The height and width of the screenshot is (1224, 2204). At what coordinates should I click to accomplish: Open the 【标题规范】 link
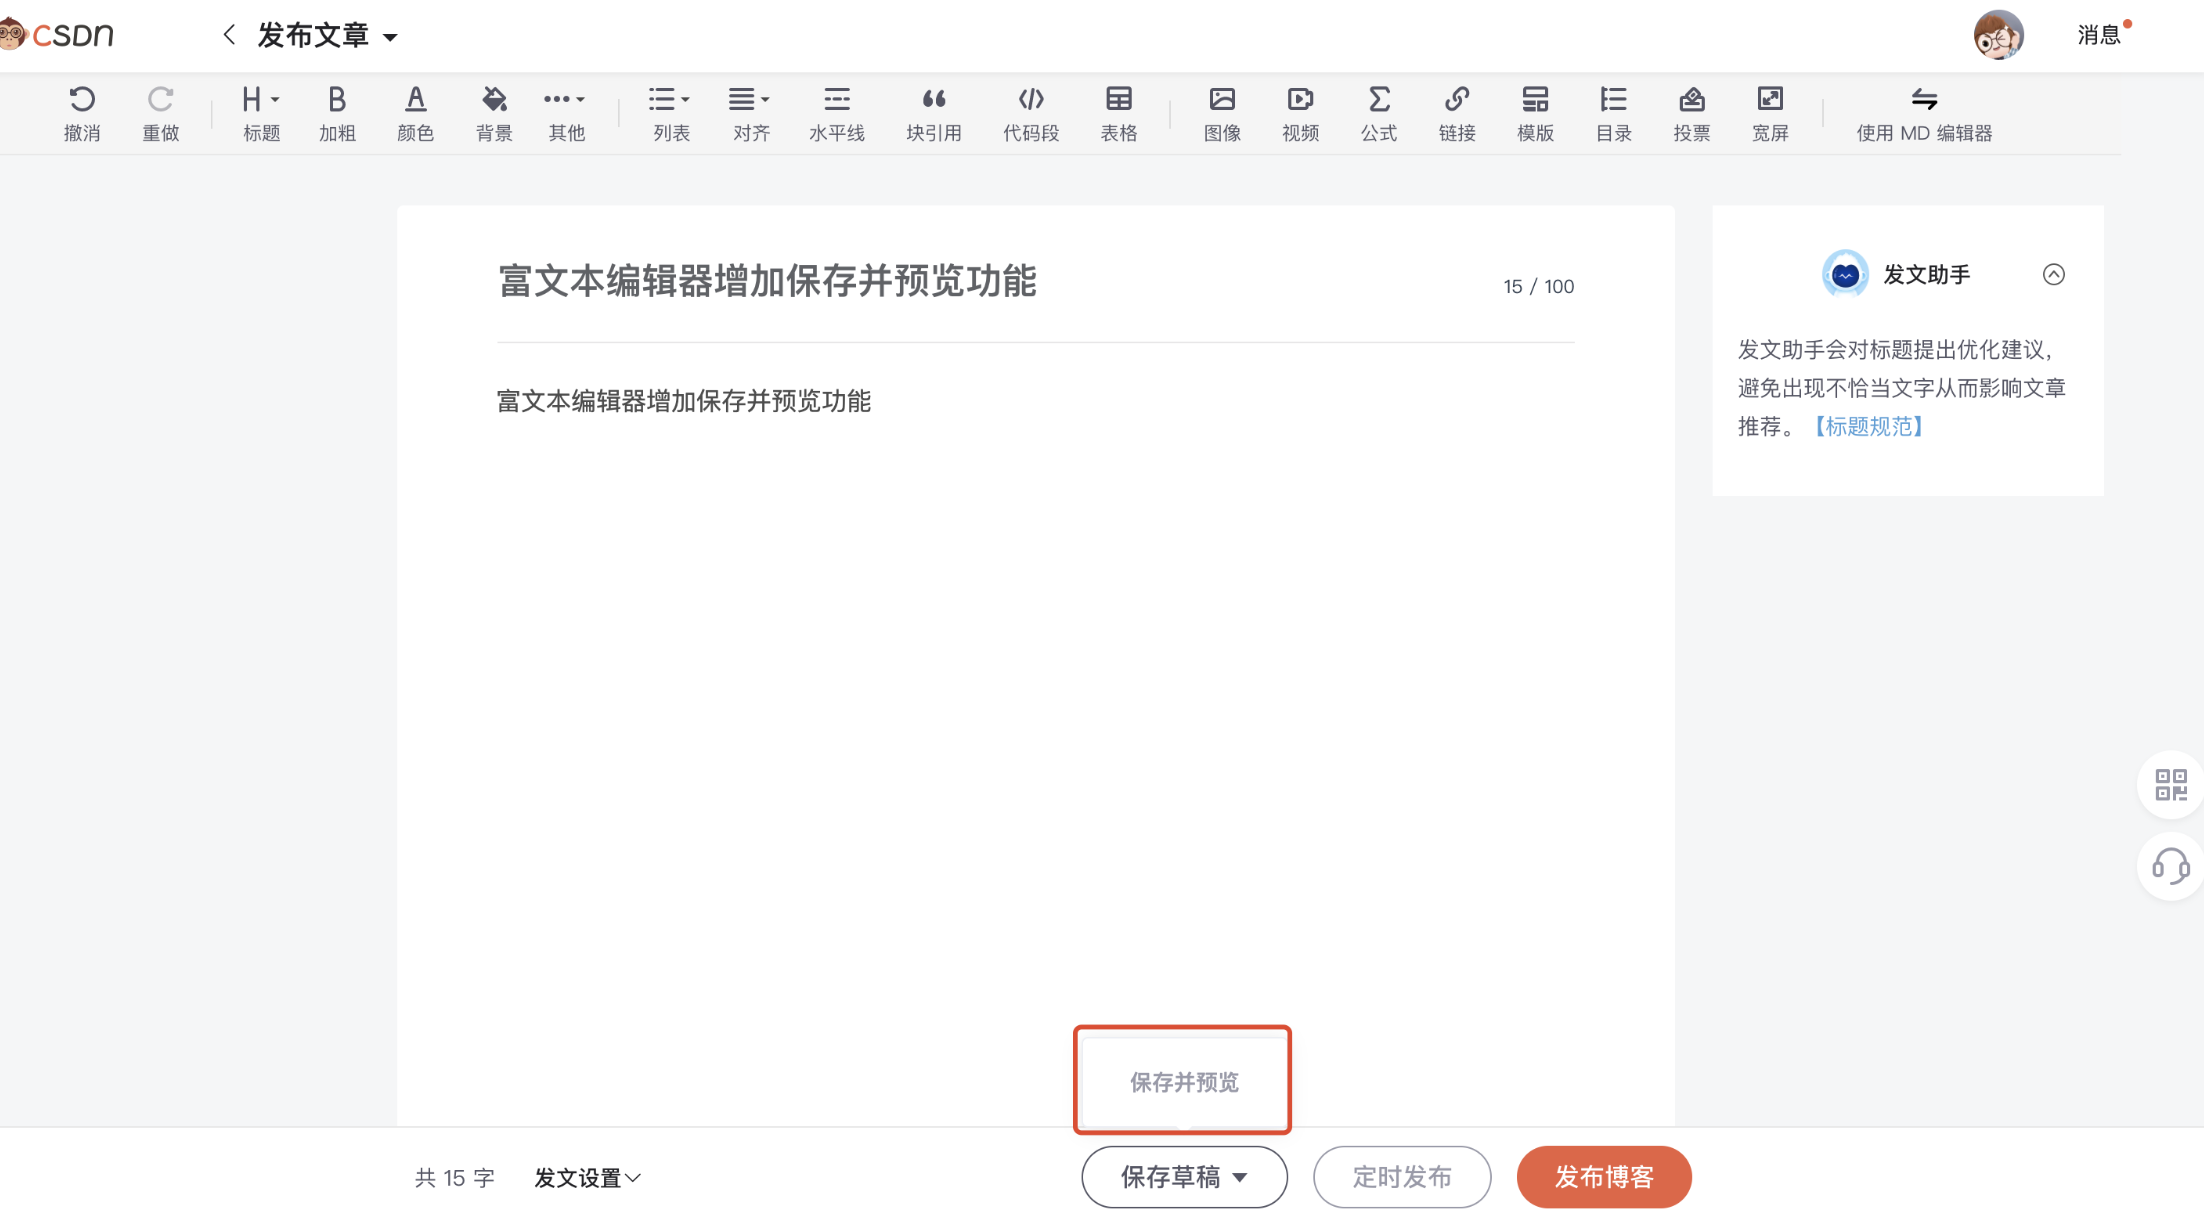(x=1868, y=427)
